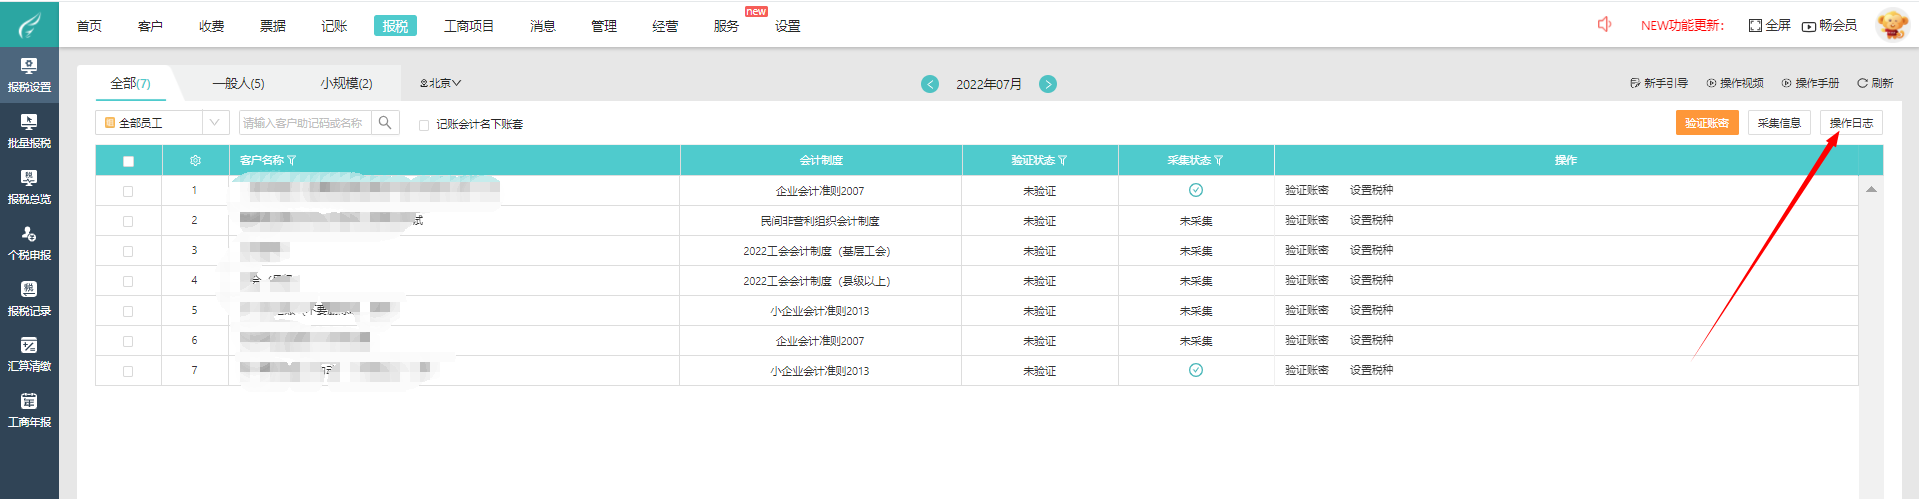Screen dimensions: 1919x499
Task: Click the orange 验证账密 button
Action: 1706,123
